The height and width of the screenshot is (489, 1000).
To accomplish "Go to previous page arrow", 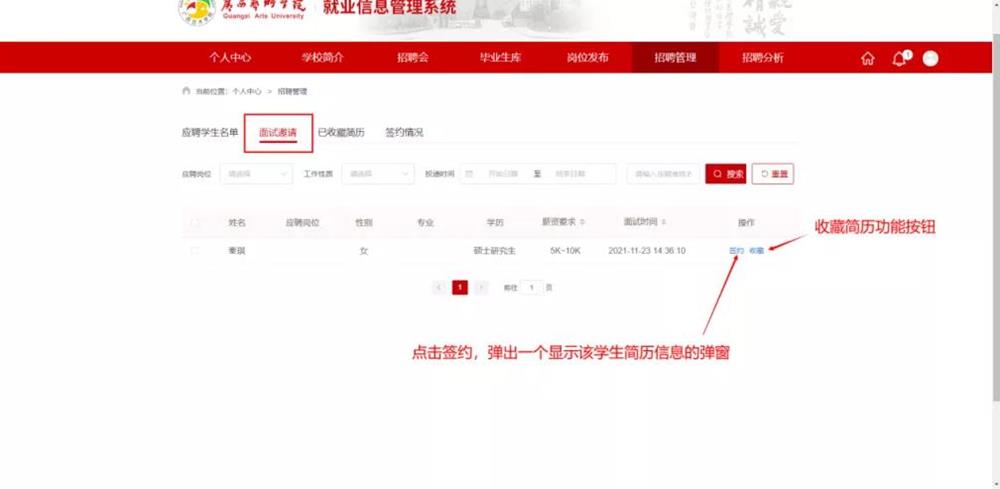I will coord(439,288).
